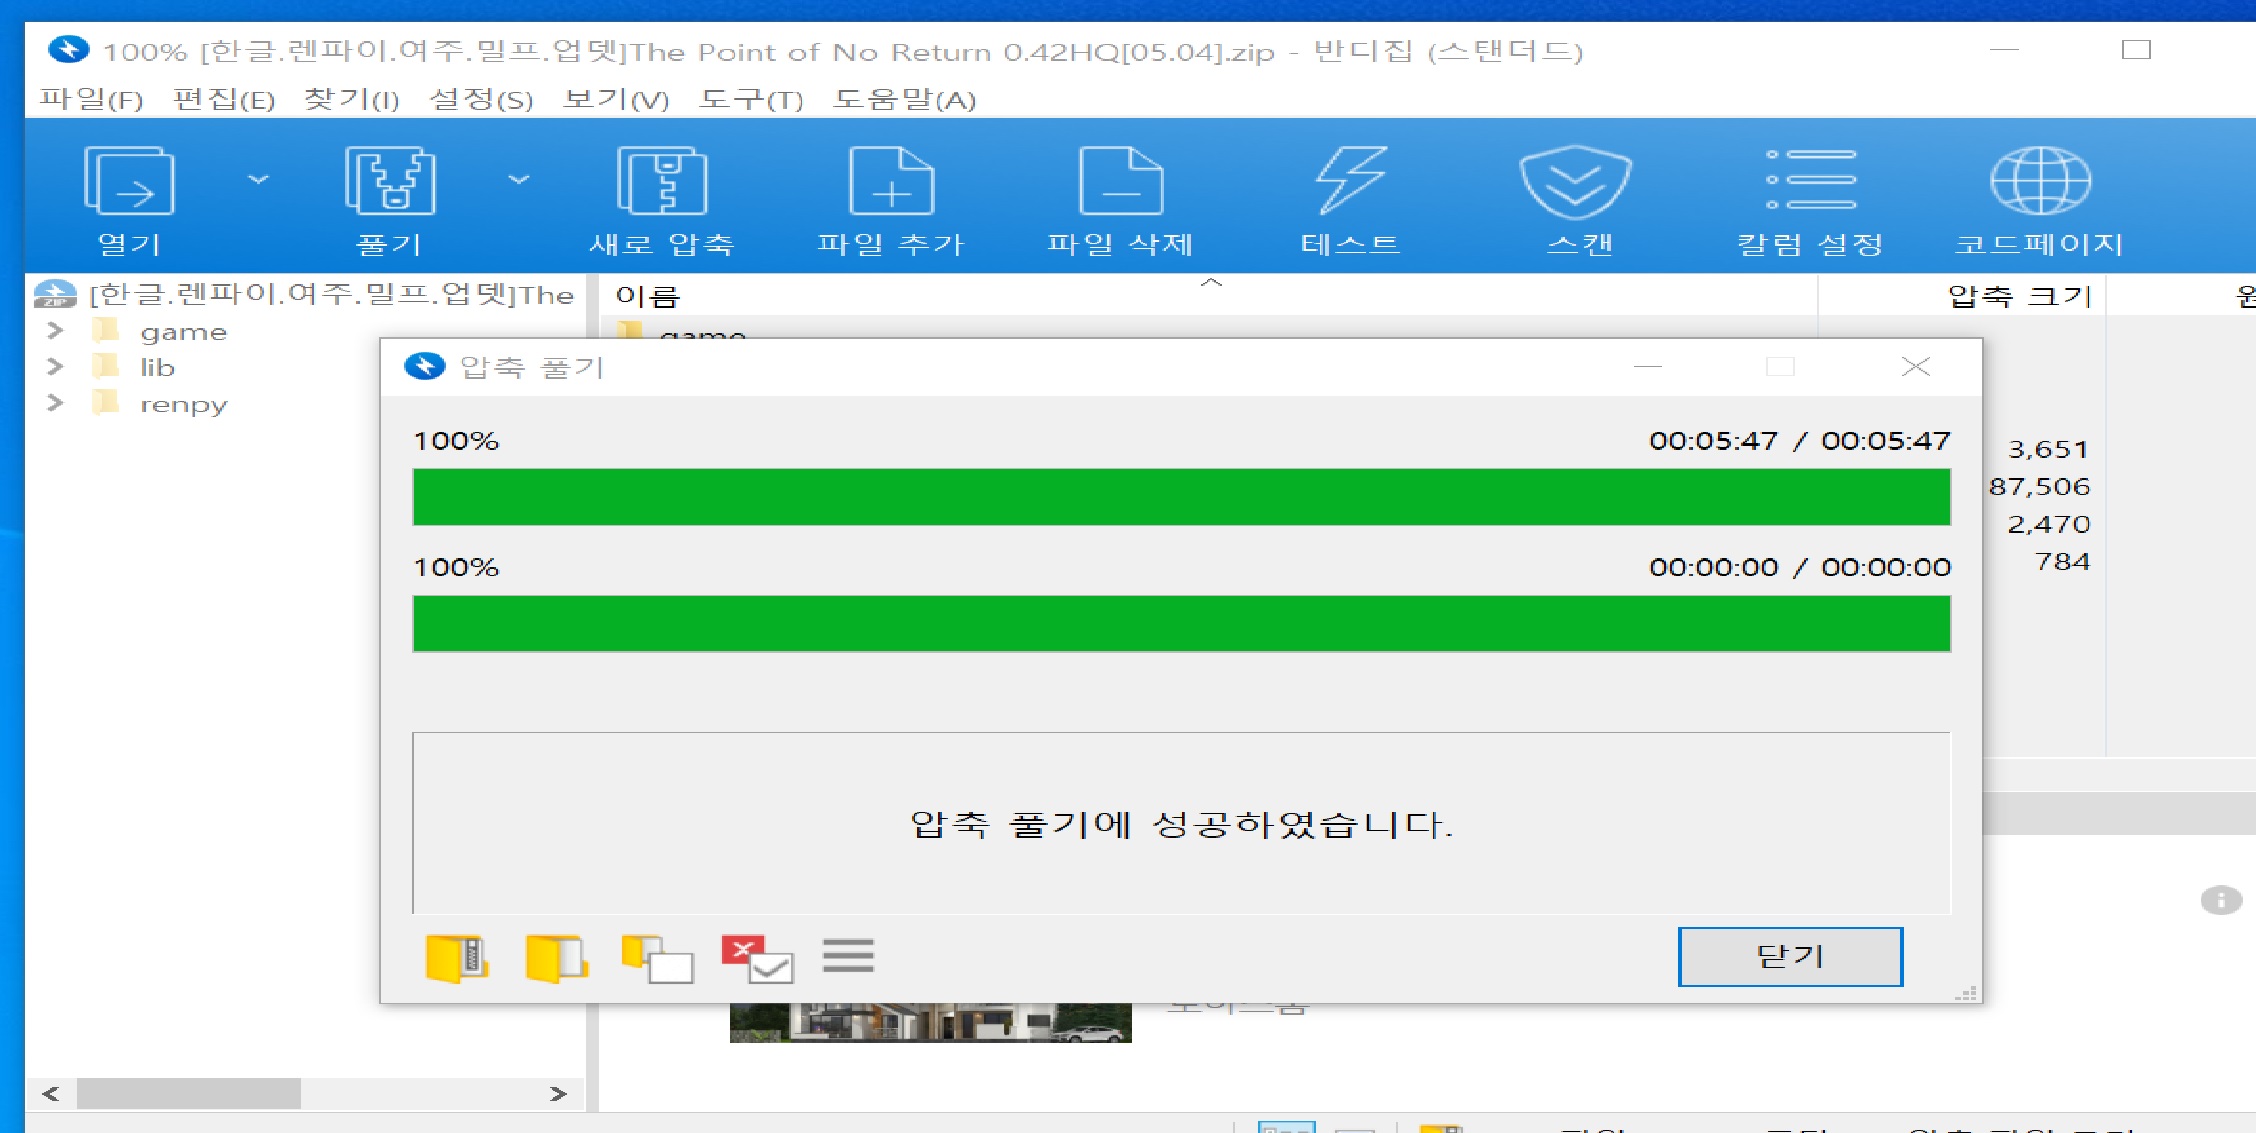Toggle the red X close-on-complete option icon
The width and height of the screenshot is (2256, 1133).
pyautogui.click(x=757, y=958)
